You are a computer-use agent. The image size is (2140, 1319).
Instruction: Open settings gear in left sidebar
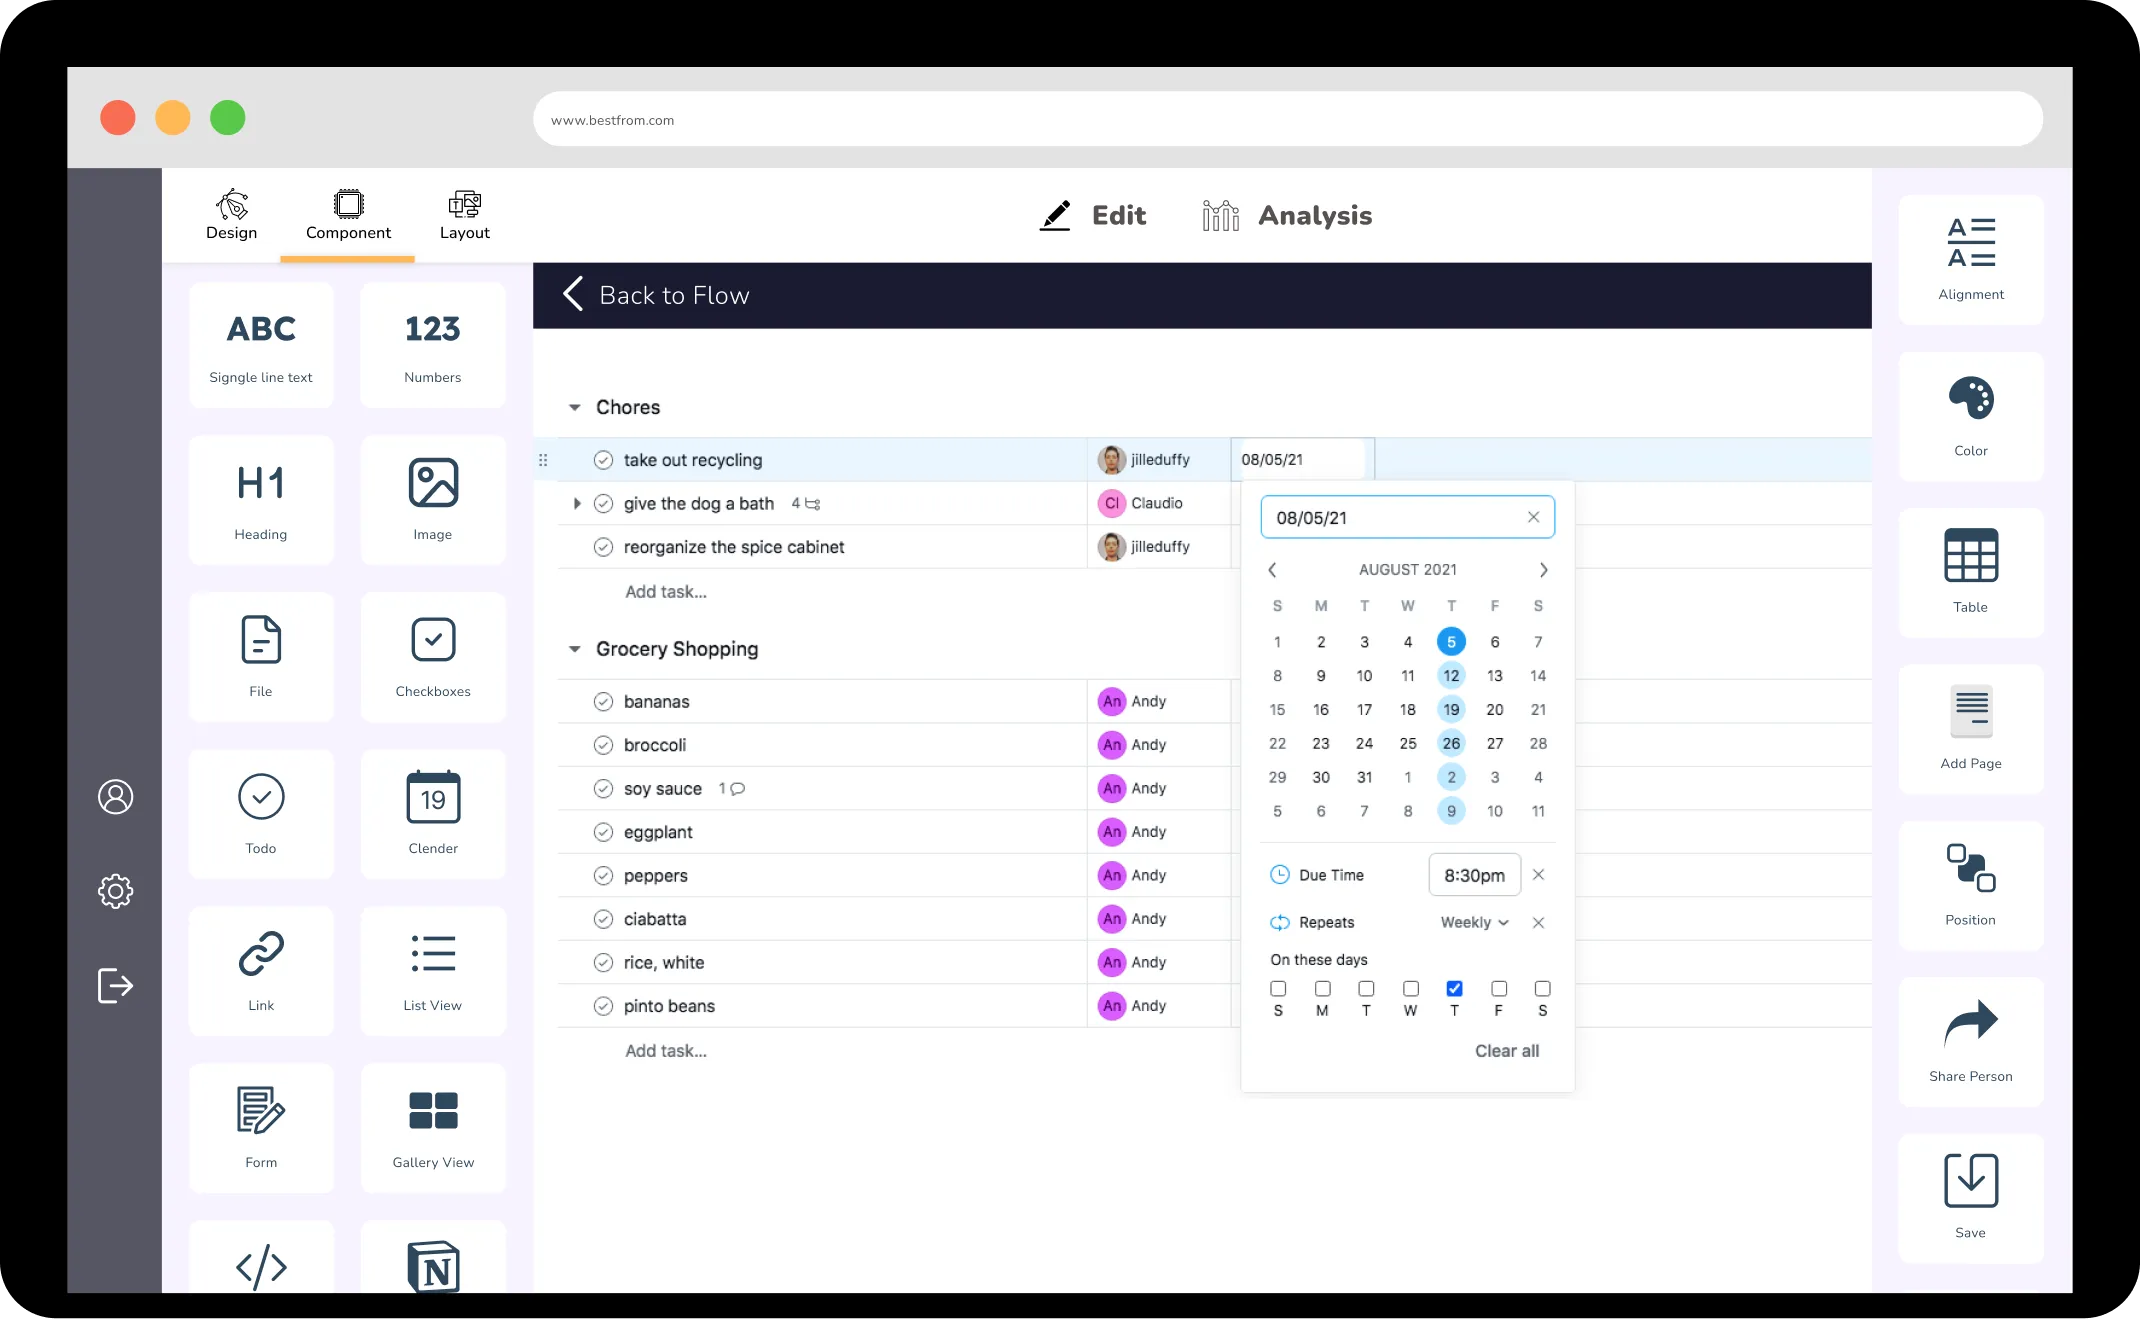pos(115,890)
